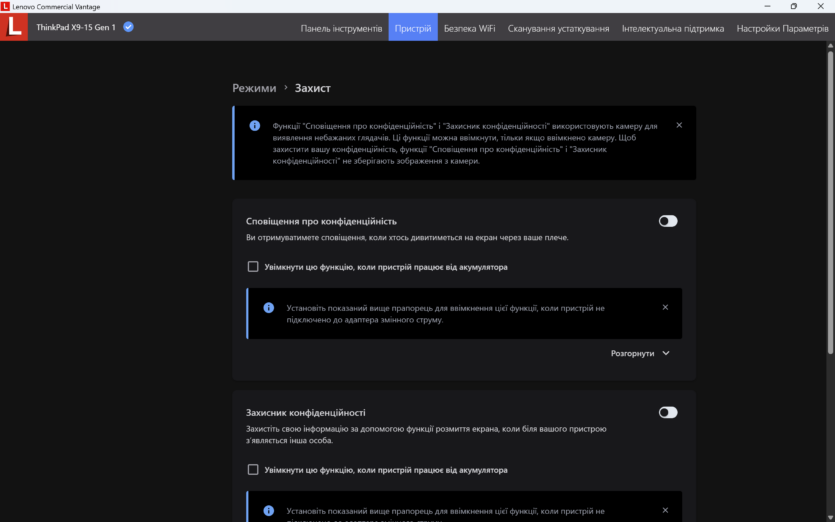Viewport: 835px width, 522px height.
Task: Open Панель інструментів tab
Action: (x=341, y=28)
